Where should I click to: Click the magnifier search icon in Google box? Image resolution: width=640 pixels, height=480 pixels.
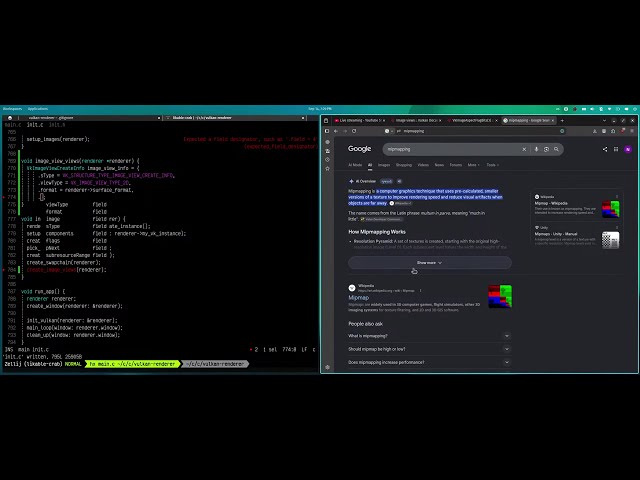tap(556, 149)
